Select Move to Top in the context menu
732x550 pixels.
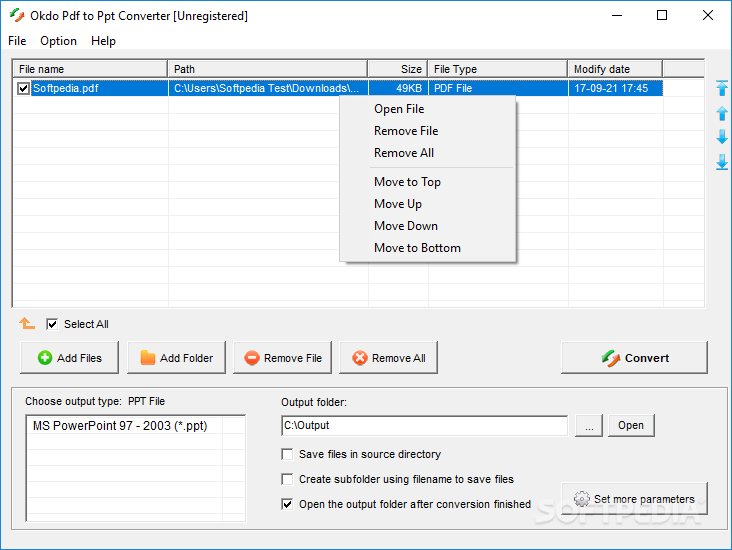click(428, 182)
